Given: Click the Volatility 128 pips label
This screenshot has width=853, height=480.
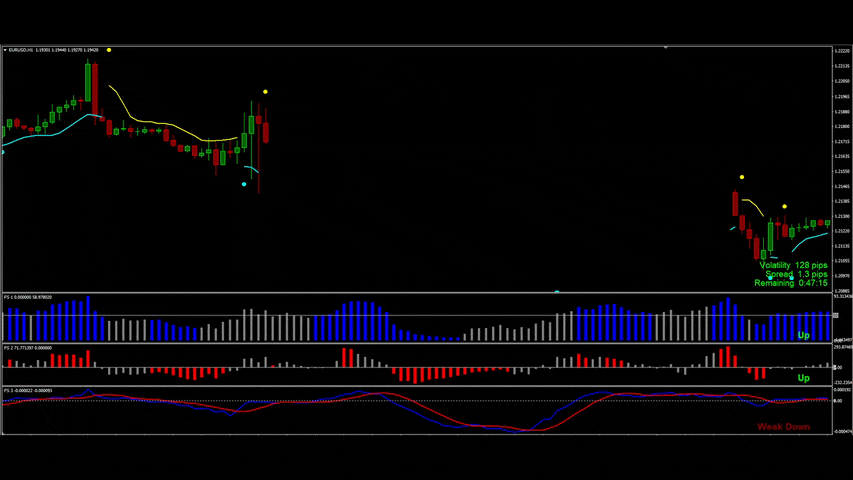Looking at the screenshot, I should tap(793, 265).
